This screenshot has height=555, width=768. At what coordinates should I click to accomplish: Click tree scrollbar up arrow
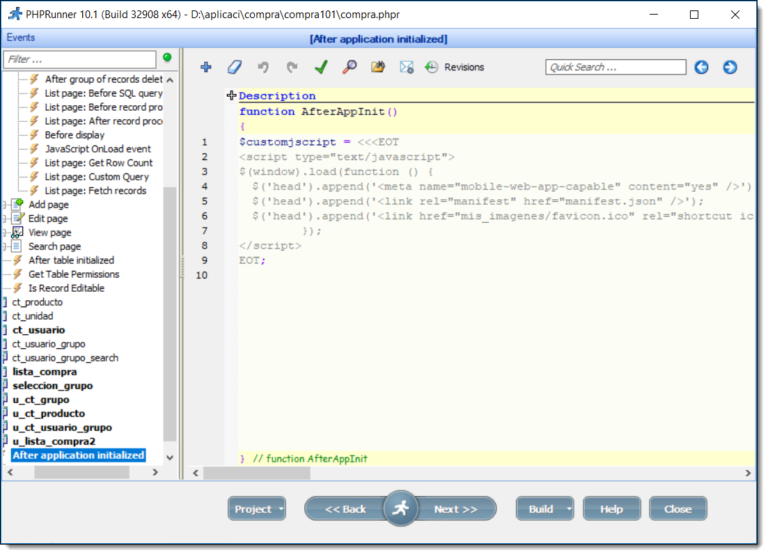click(x=170, y=80)
